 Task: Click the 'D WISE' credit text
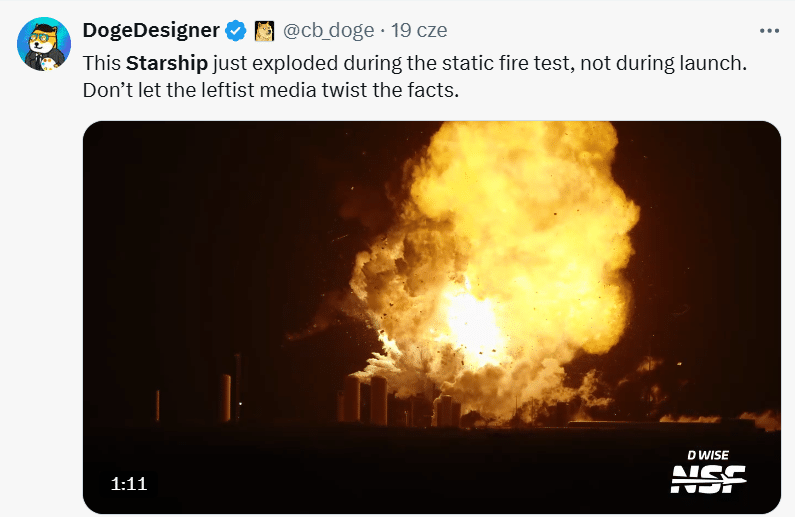click(x=708, y=456)
